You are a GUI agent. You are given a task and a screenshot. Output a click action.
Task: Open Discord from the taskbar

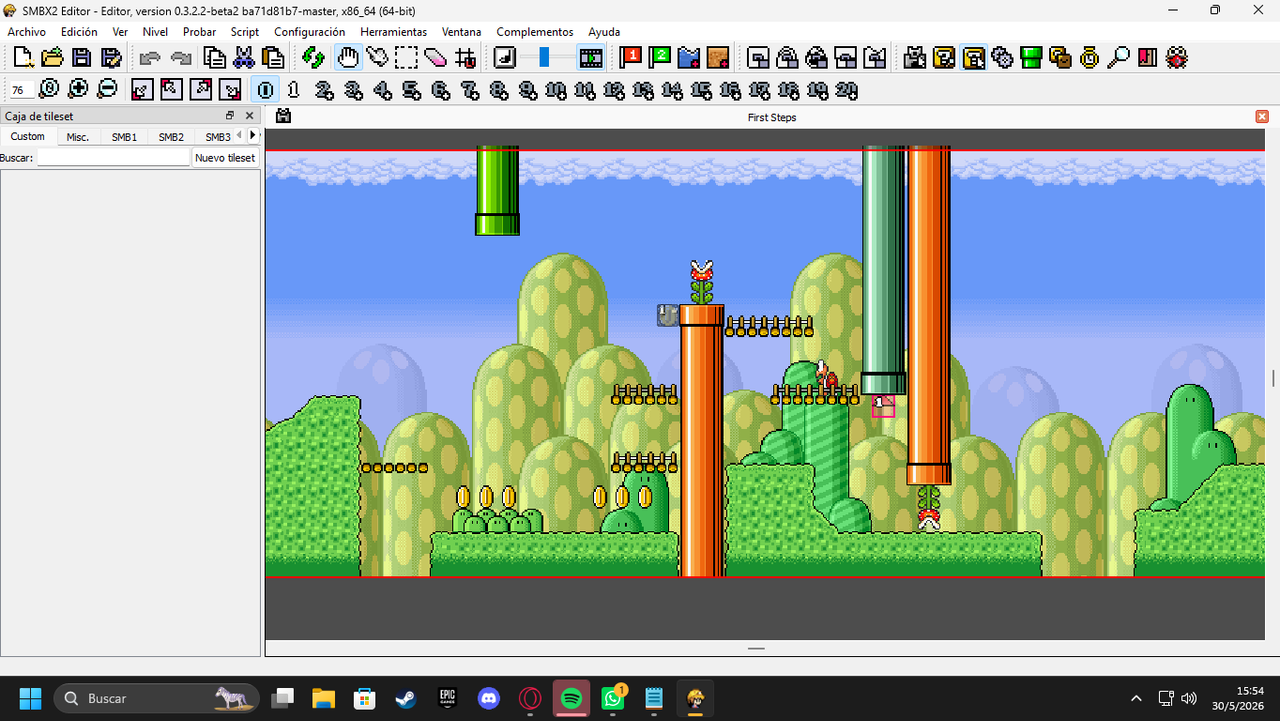tap(489, 698)
